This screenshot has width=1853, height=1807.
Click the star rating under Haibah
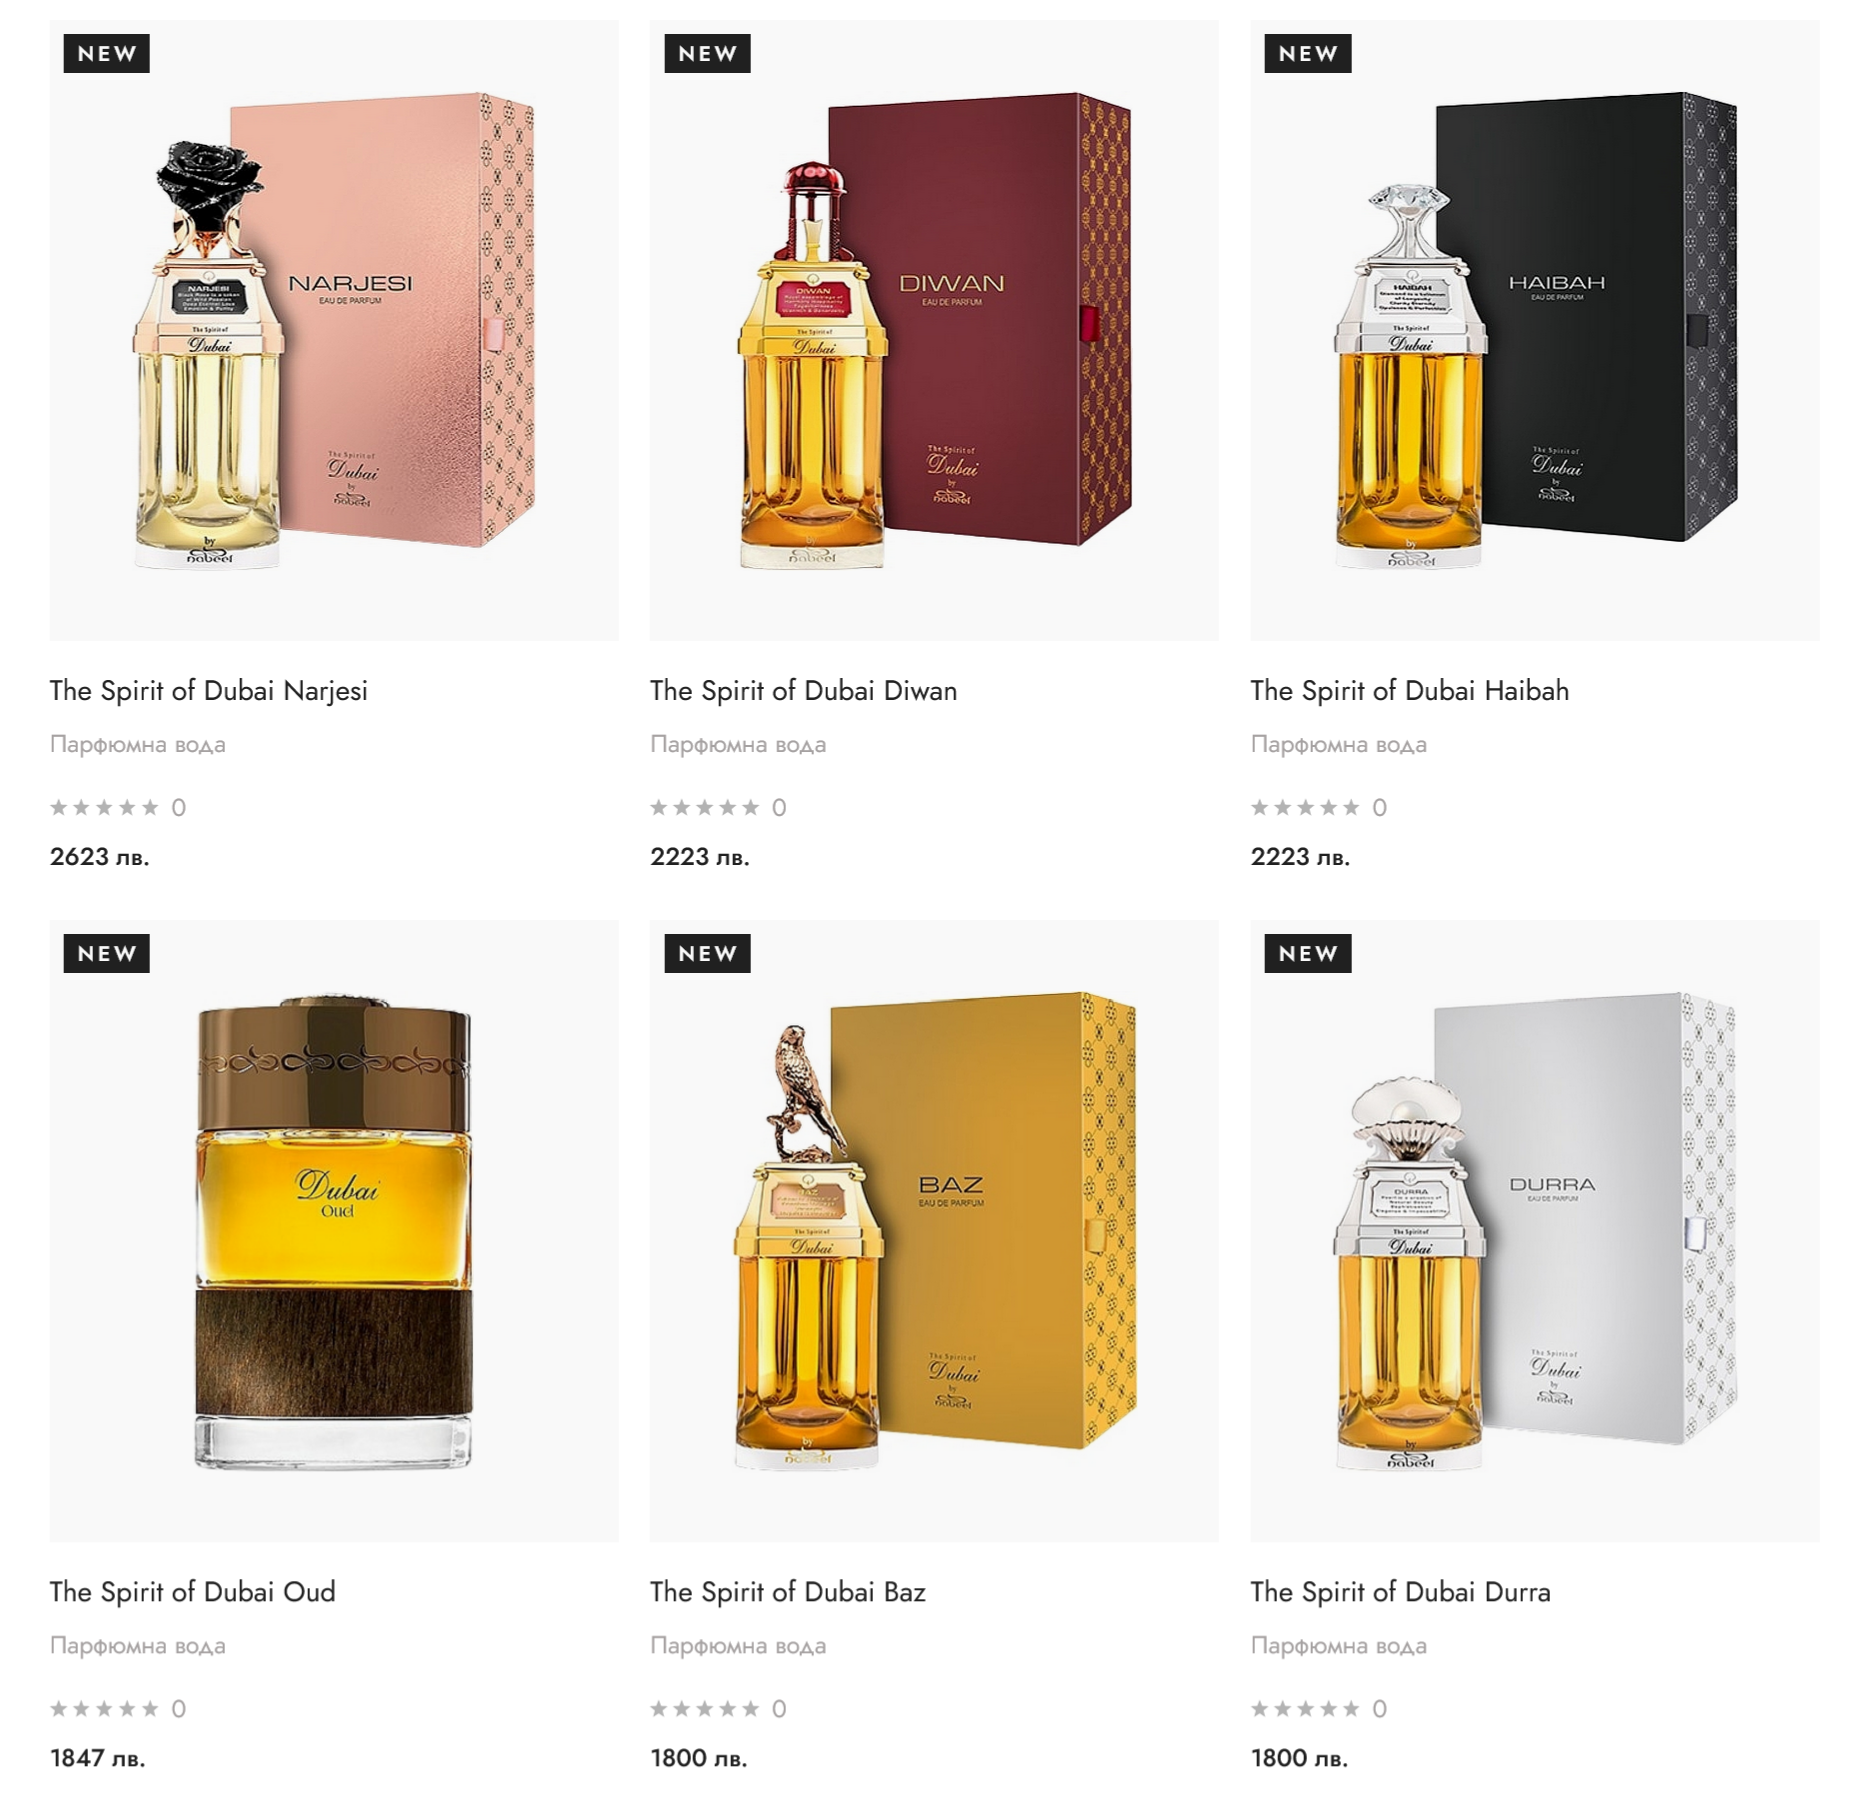(1305, 807)
